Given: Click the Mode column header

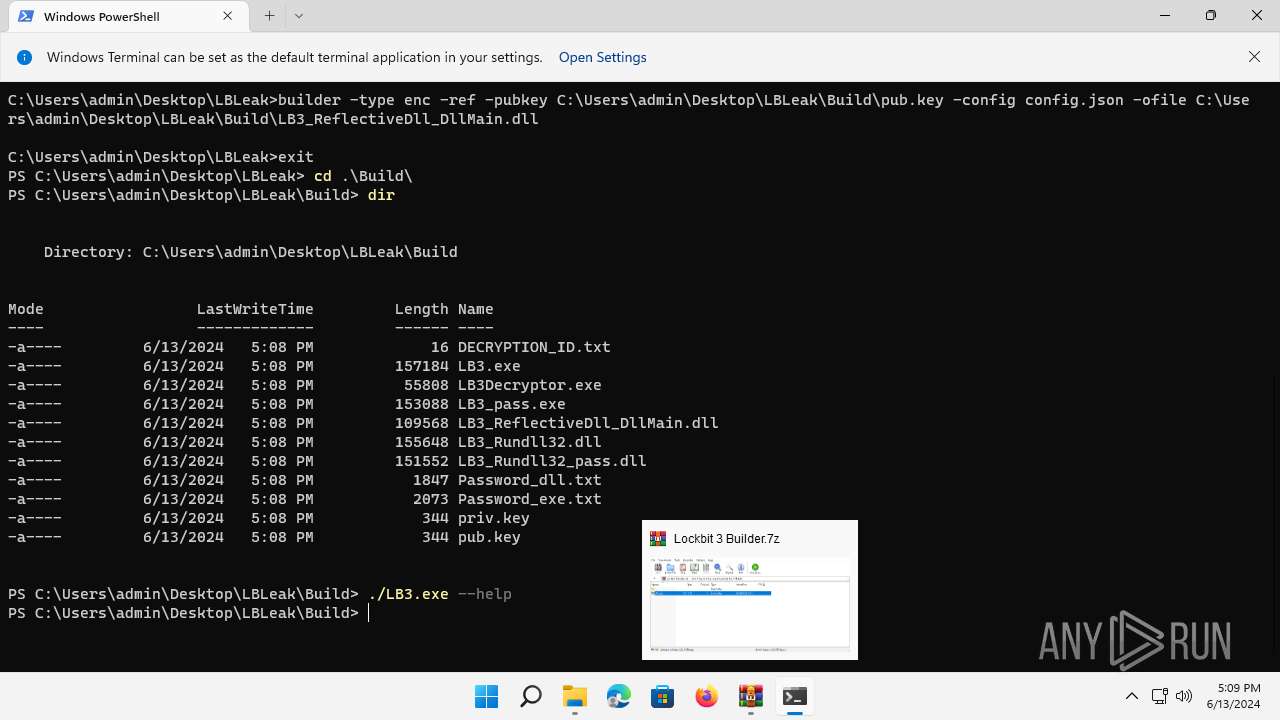Looking at the screenshot, I should (x=26, y=309).
